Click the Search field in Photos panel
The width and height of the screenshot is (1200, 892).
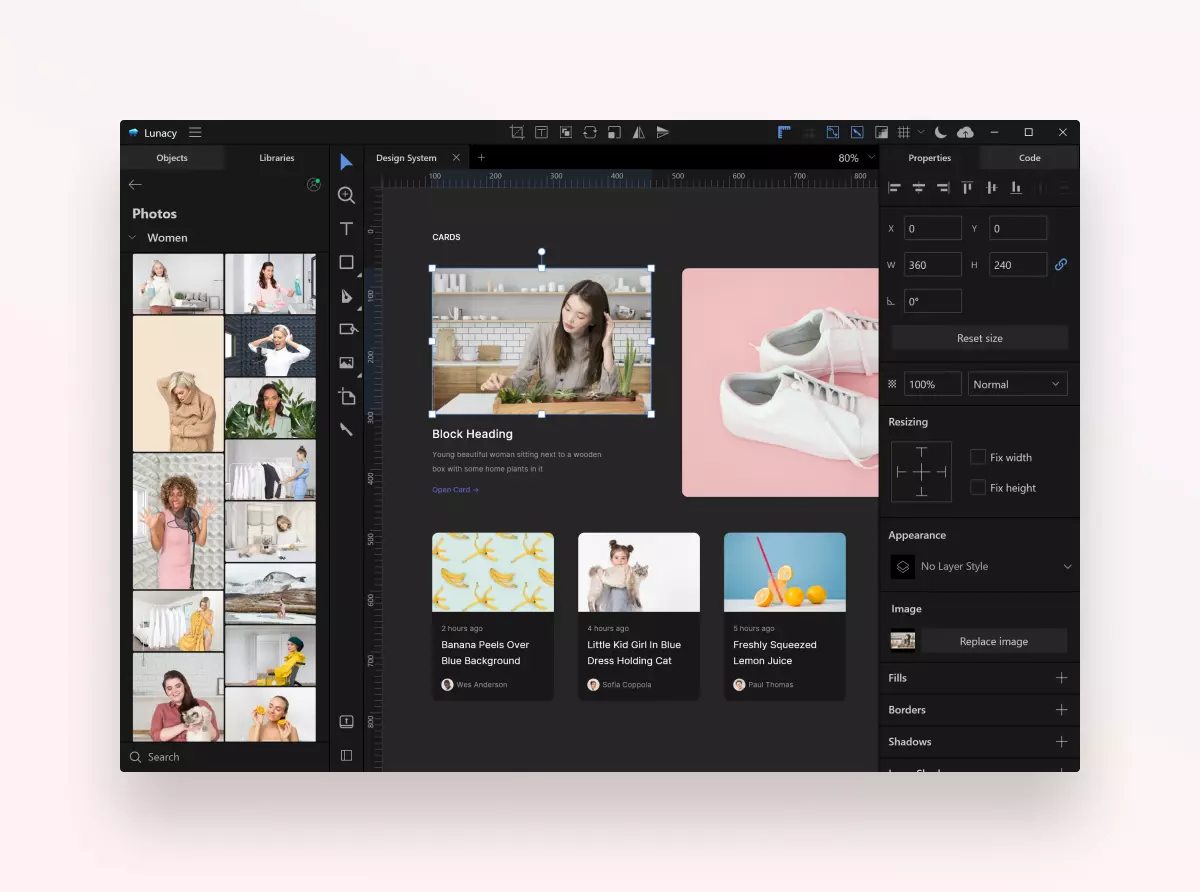(224, 757)
